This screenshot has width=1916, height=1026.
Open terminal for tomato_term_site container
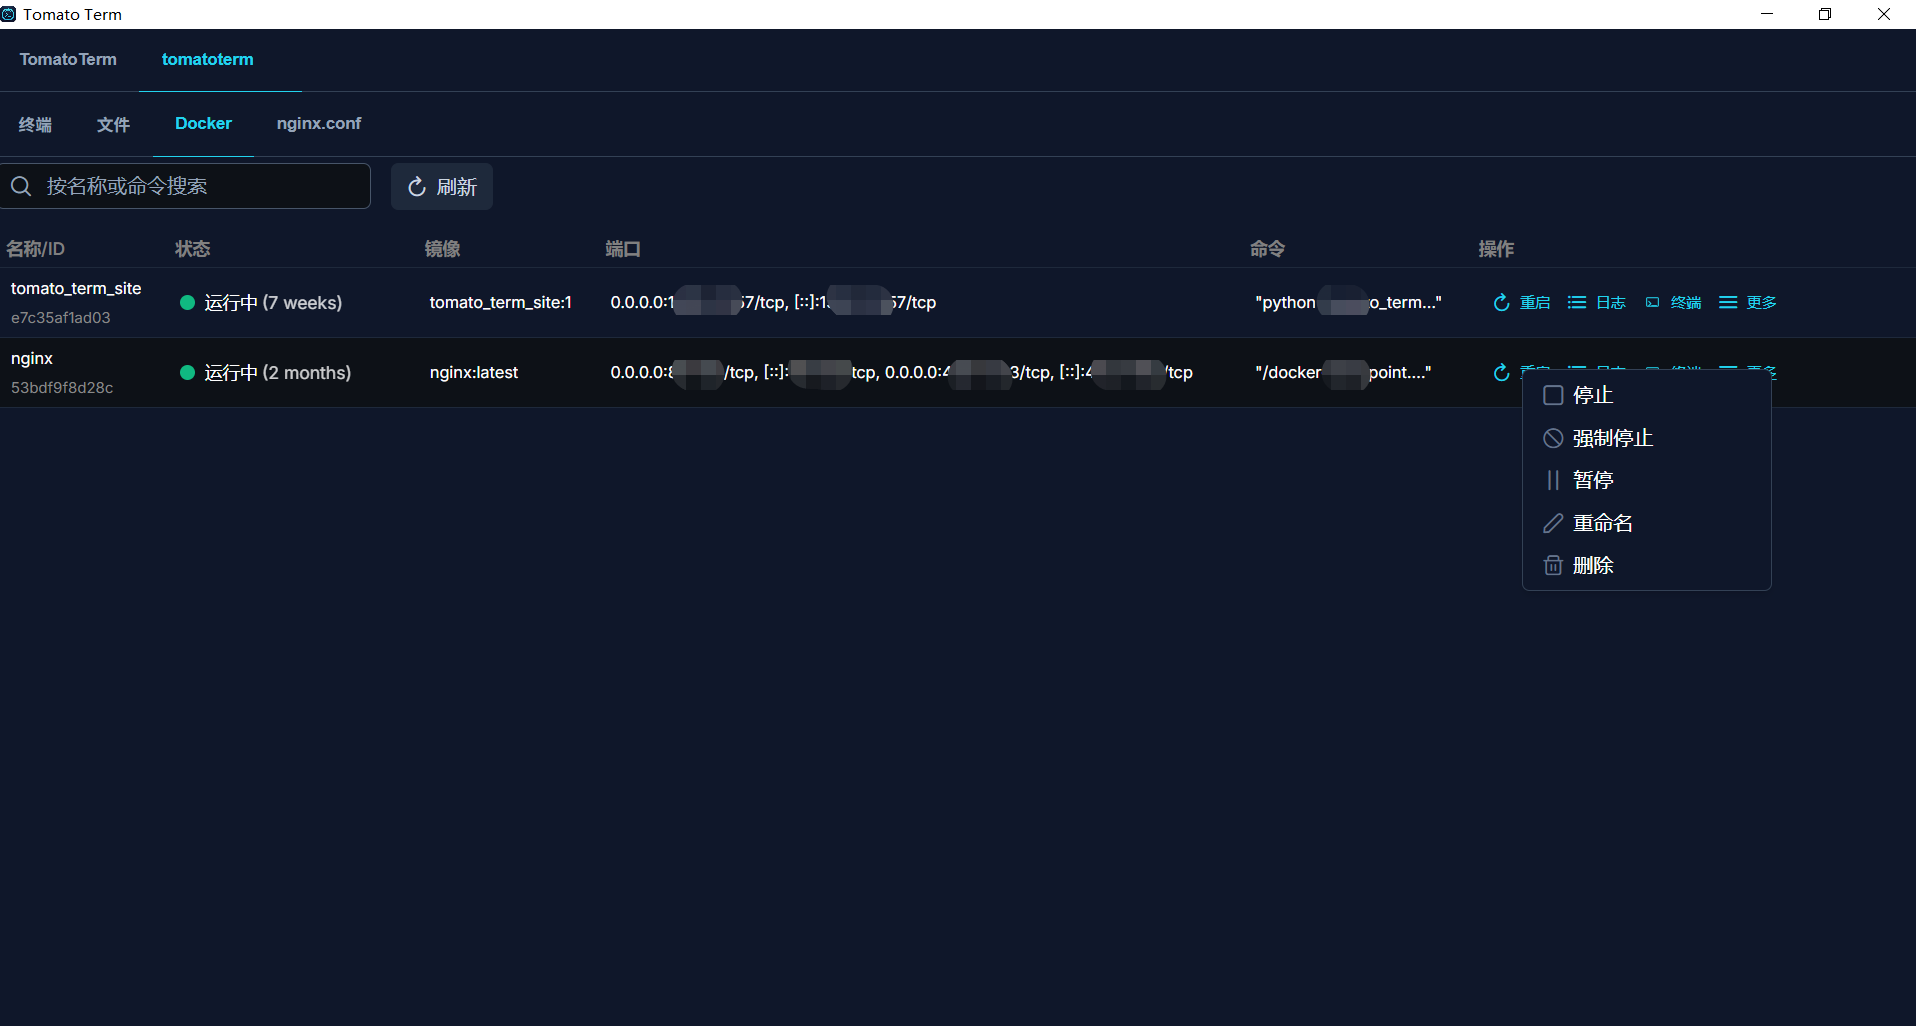1673,303
